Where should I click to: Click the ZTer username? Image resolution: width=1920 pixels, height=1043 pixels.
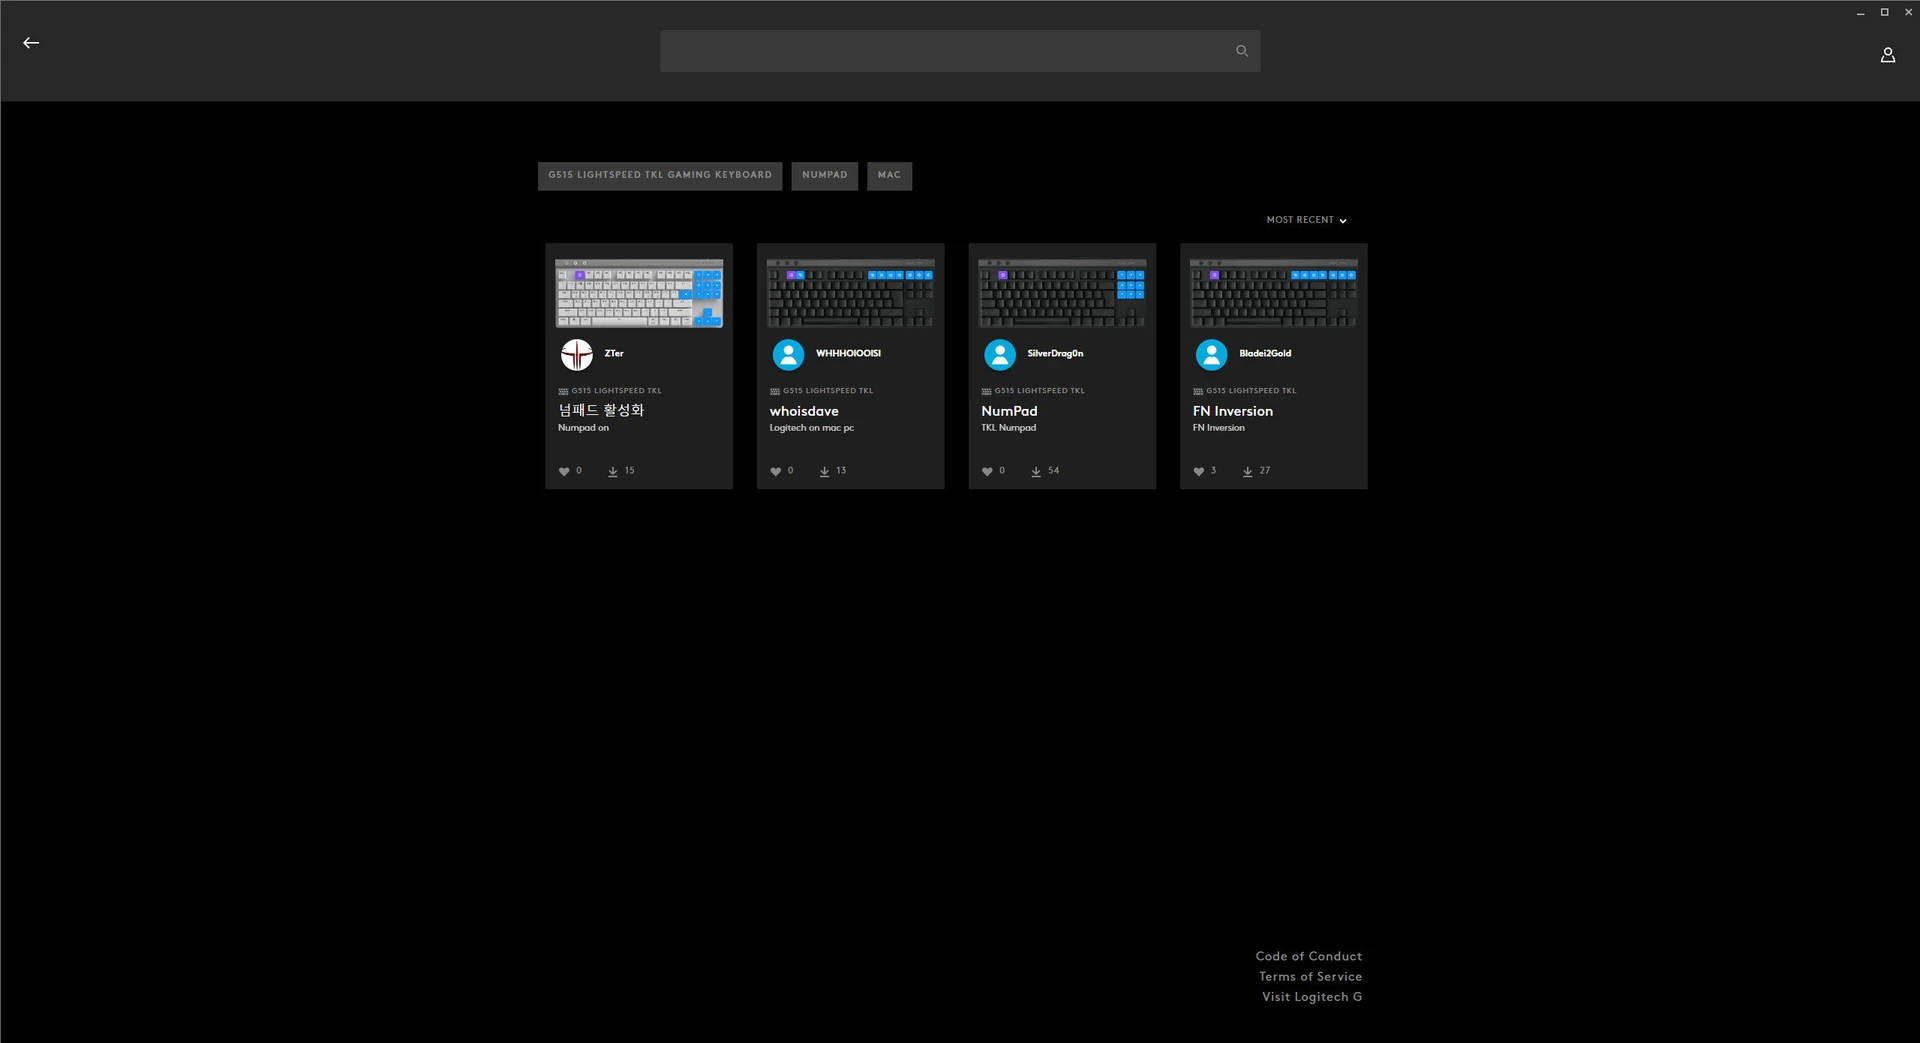click(614, 353)
